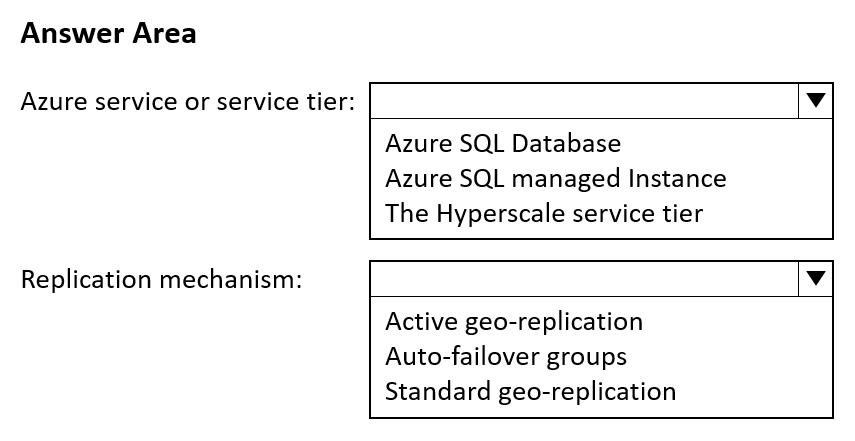Pick the Auto-failover entry in replication list
Screen dimensions: 855x441
[x=506, y=357]
